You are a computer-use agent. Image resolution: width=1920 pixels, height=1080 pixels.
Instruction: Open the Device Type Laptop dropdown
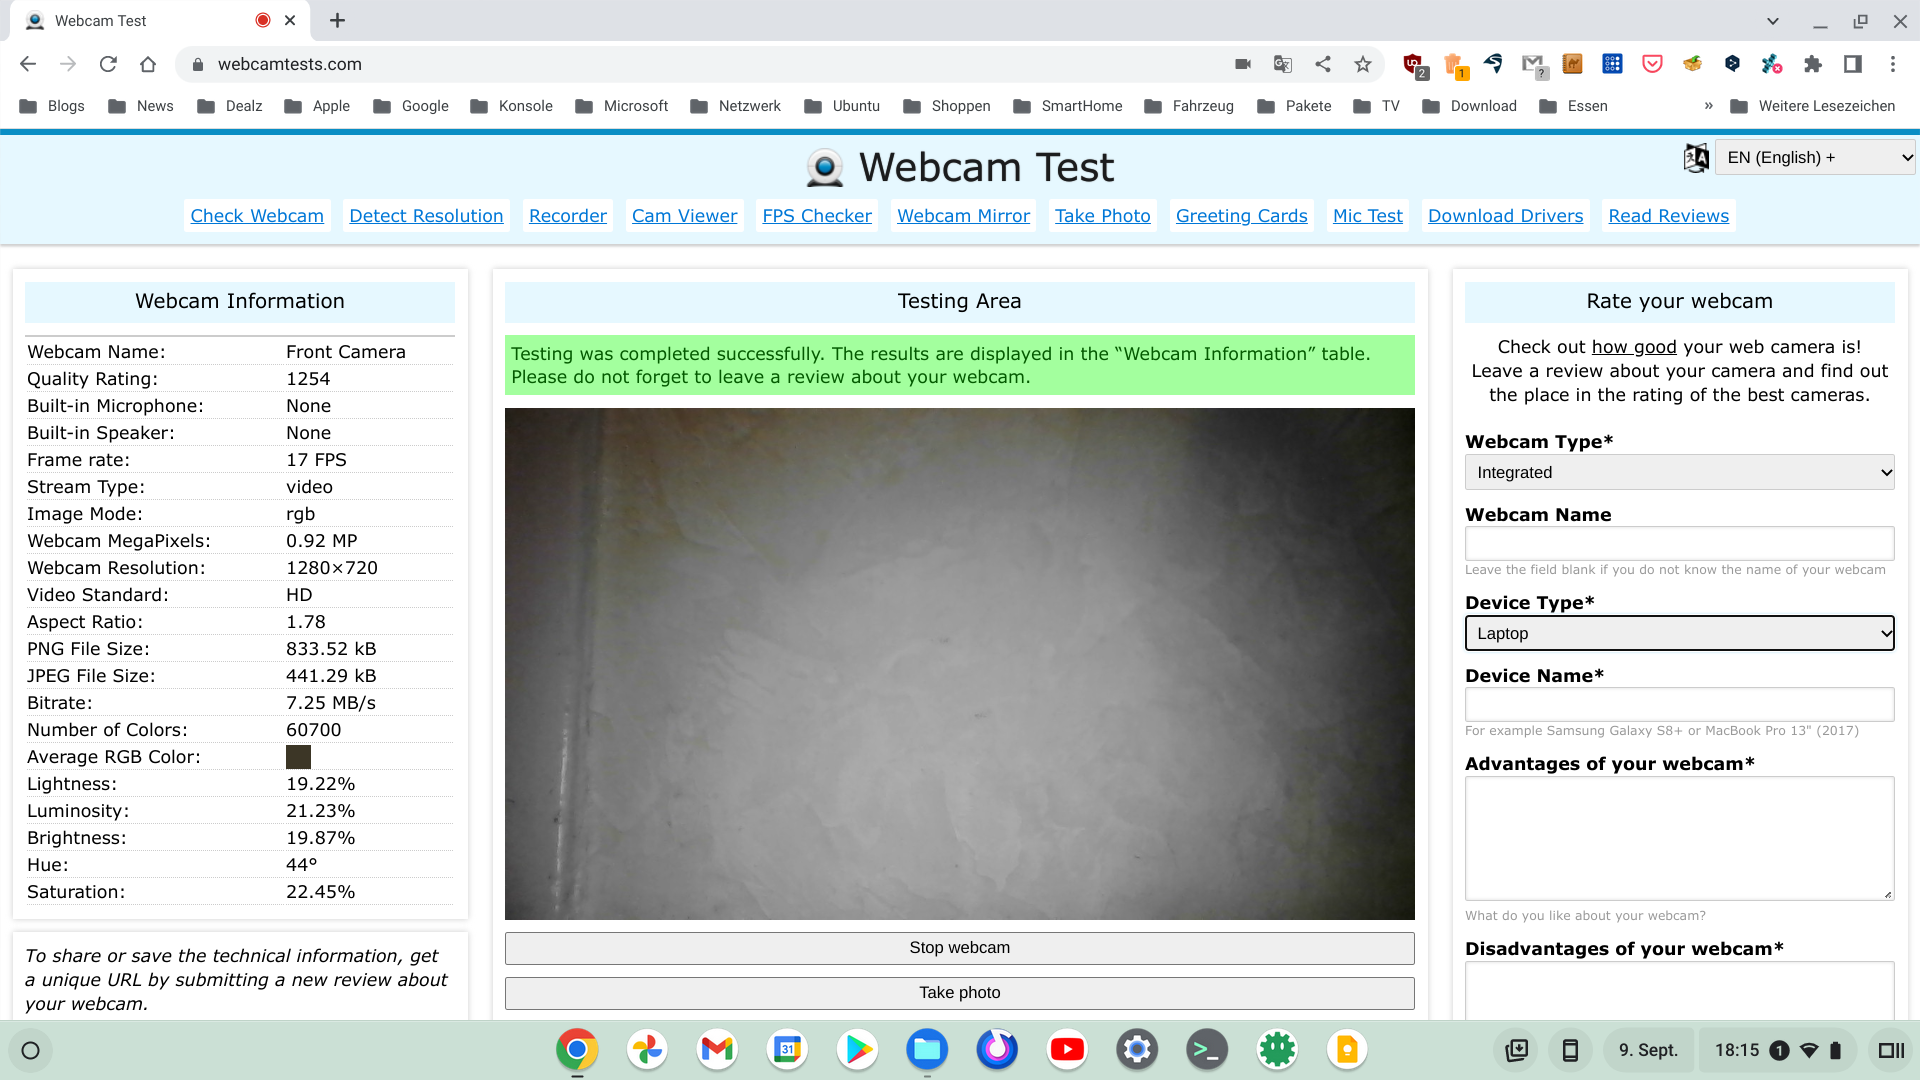coord(1679,633)
